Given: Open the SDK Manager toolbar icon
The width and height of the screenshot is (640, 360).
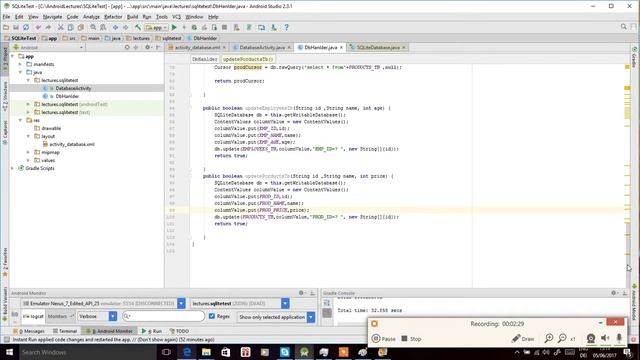Looking at the screenshot, I should (x=274, y=27).
